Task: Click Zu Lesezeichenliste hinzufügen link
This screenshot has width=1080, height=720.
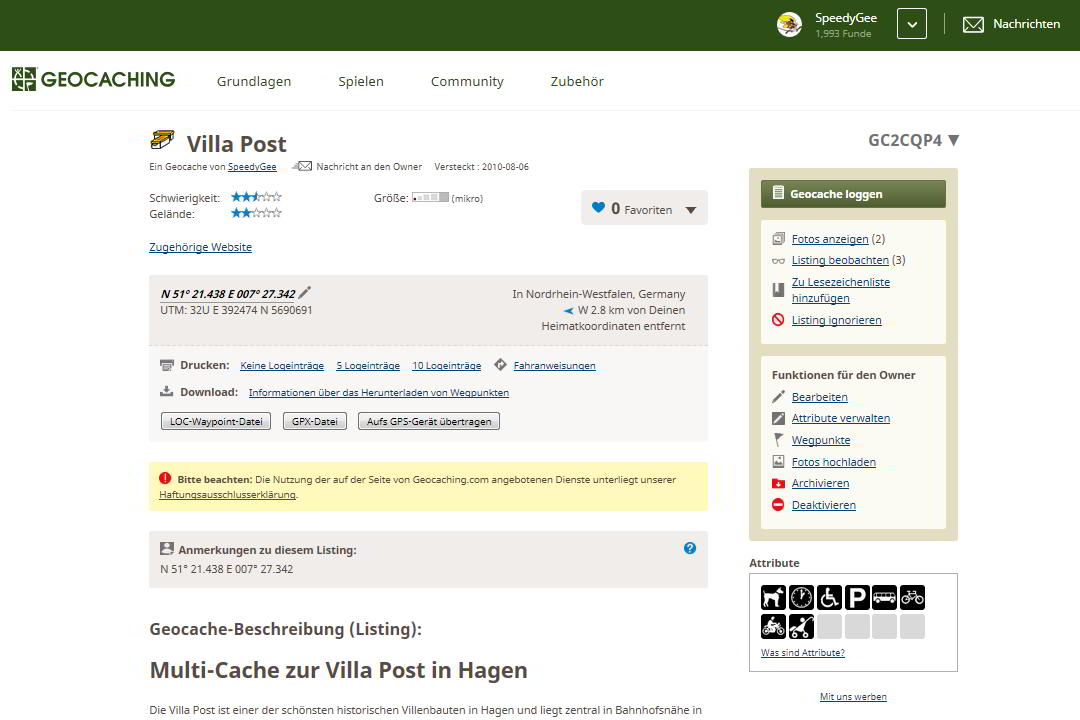Action: 840,290
